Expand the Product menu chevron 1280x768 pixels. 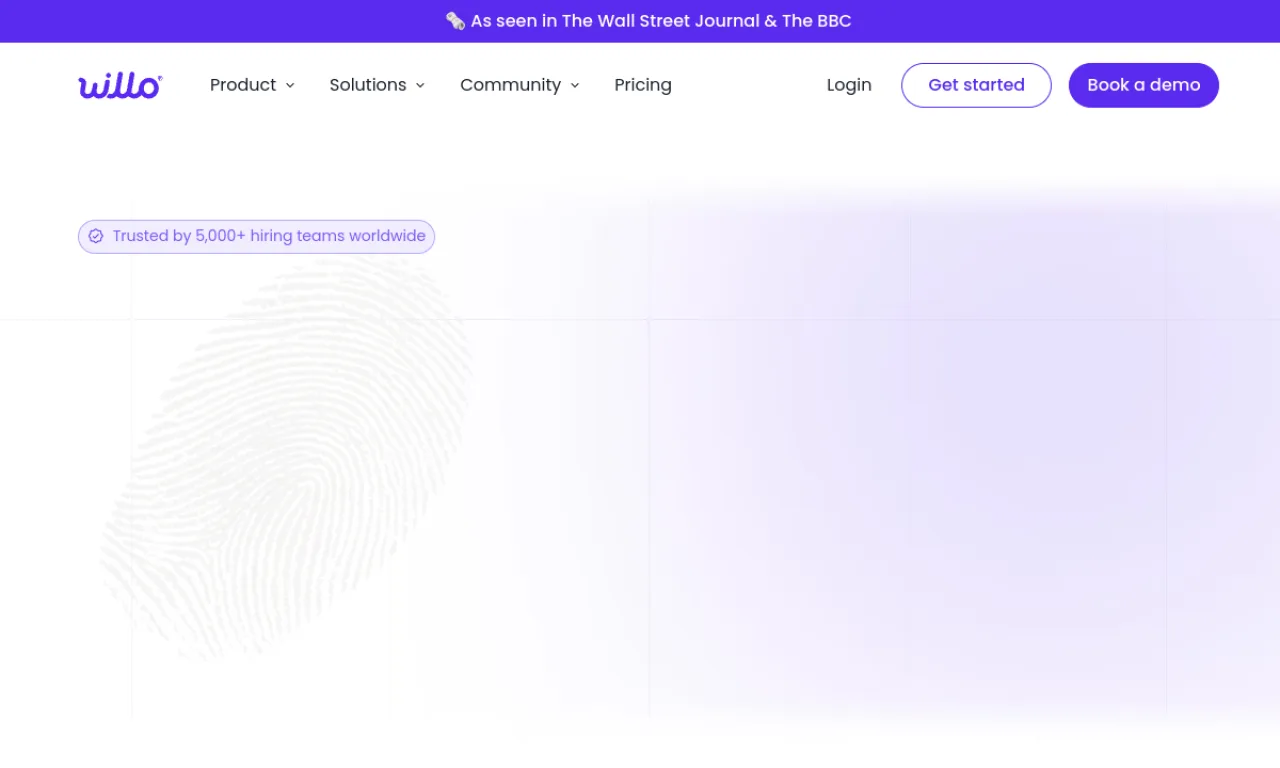(x=290, y=86)
